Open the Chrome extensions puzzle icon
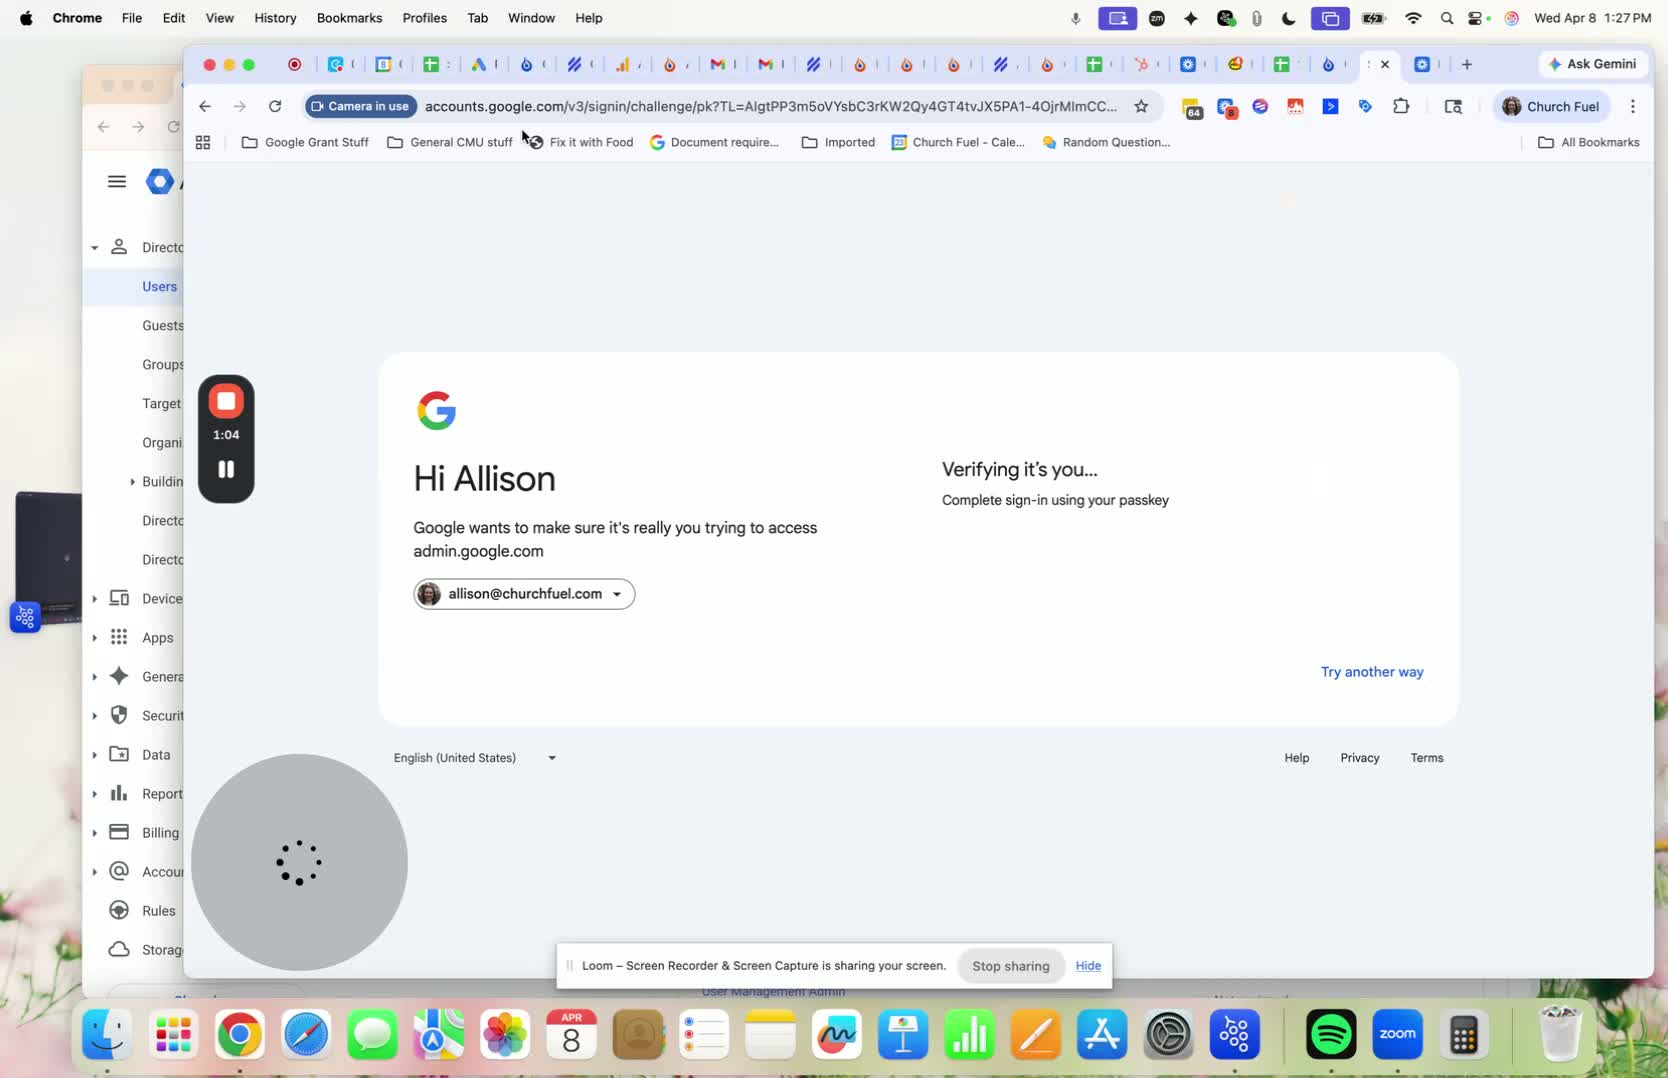This screenshot has width=1668, height=1078. pos(1401,106)
